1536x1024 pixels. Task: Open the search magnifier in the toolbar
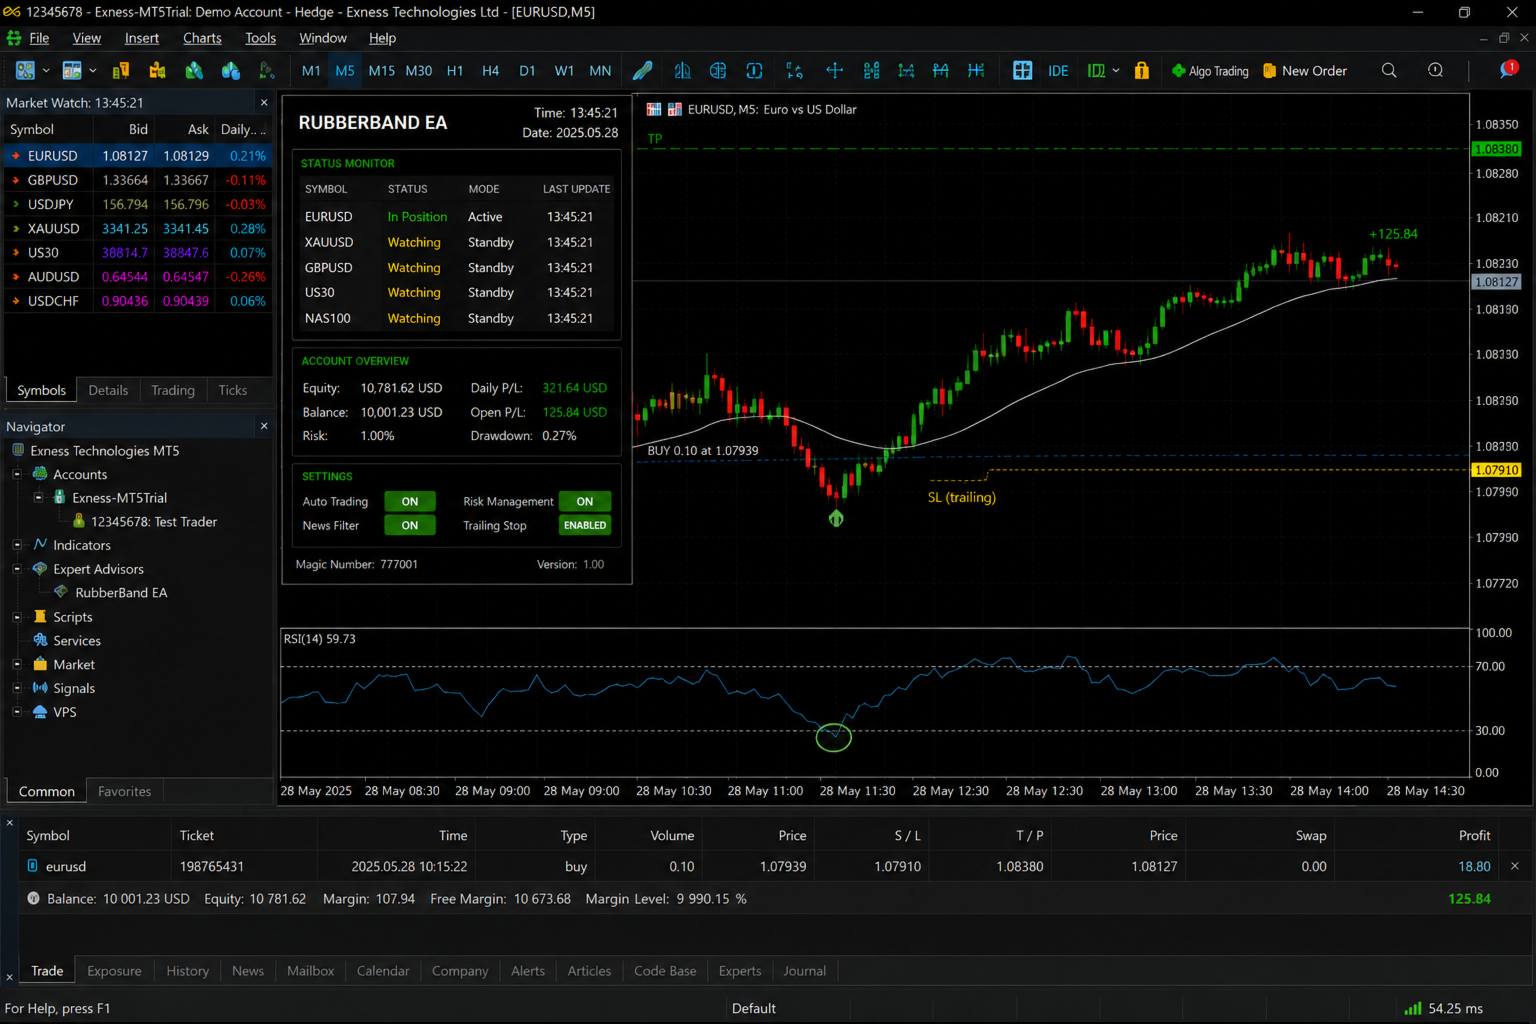coord(1389,70)
